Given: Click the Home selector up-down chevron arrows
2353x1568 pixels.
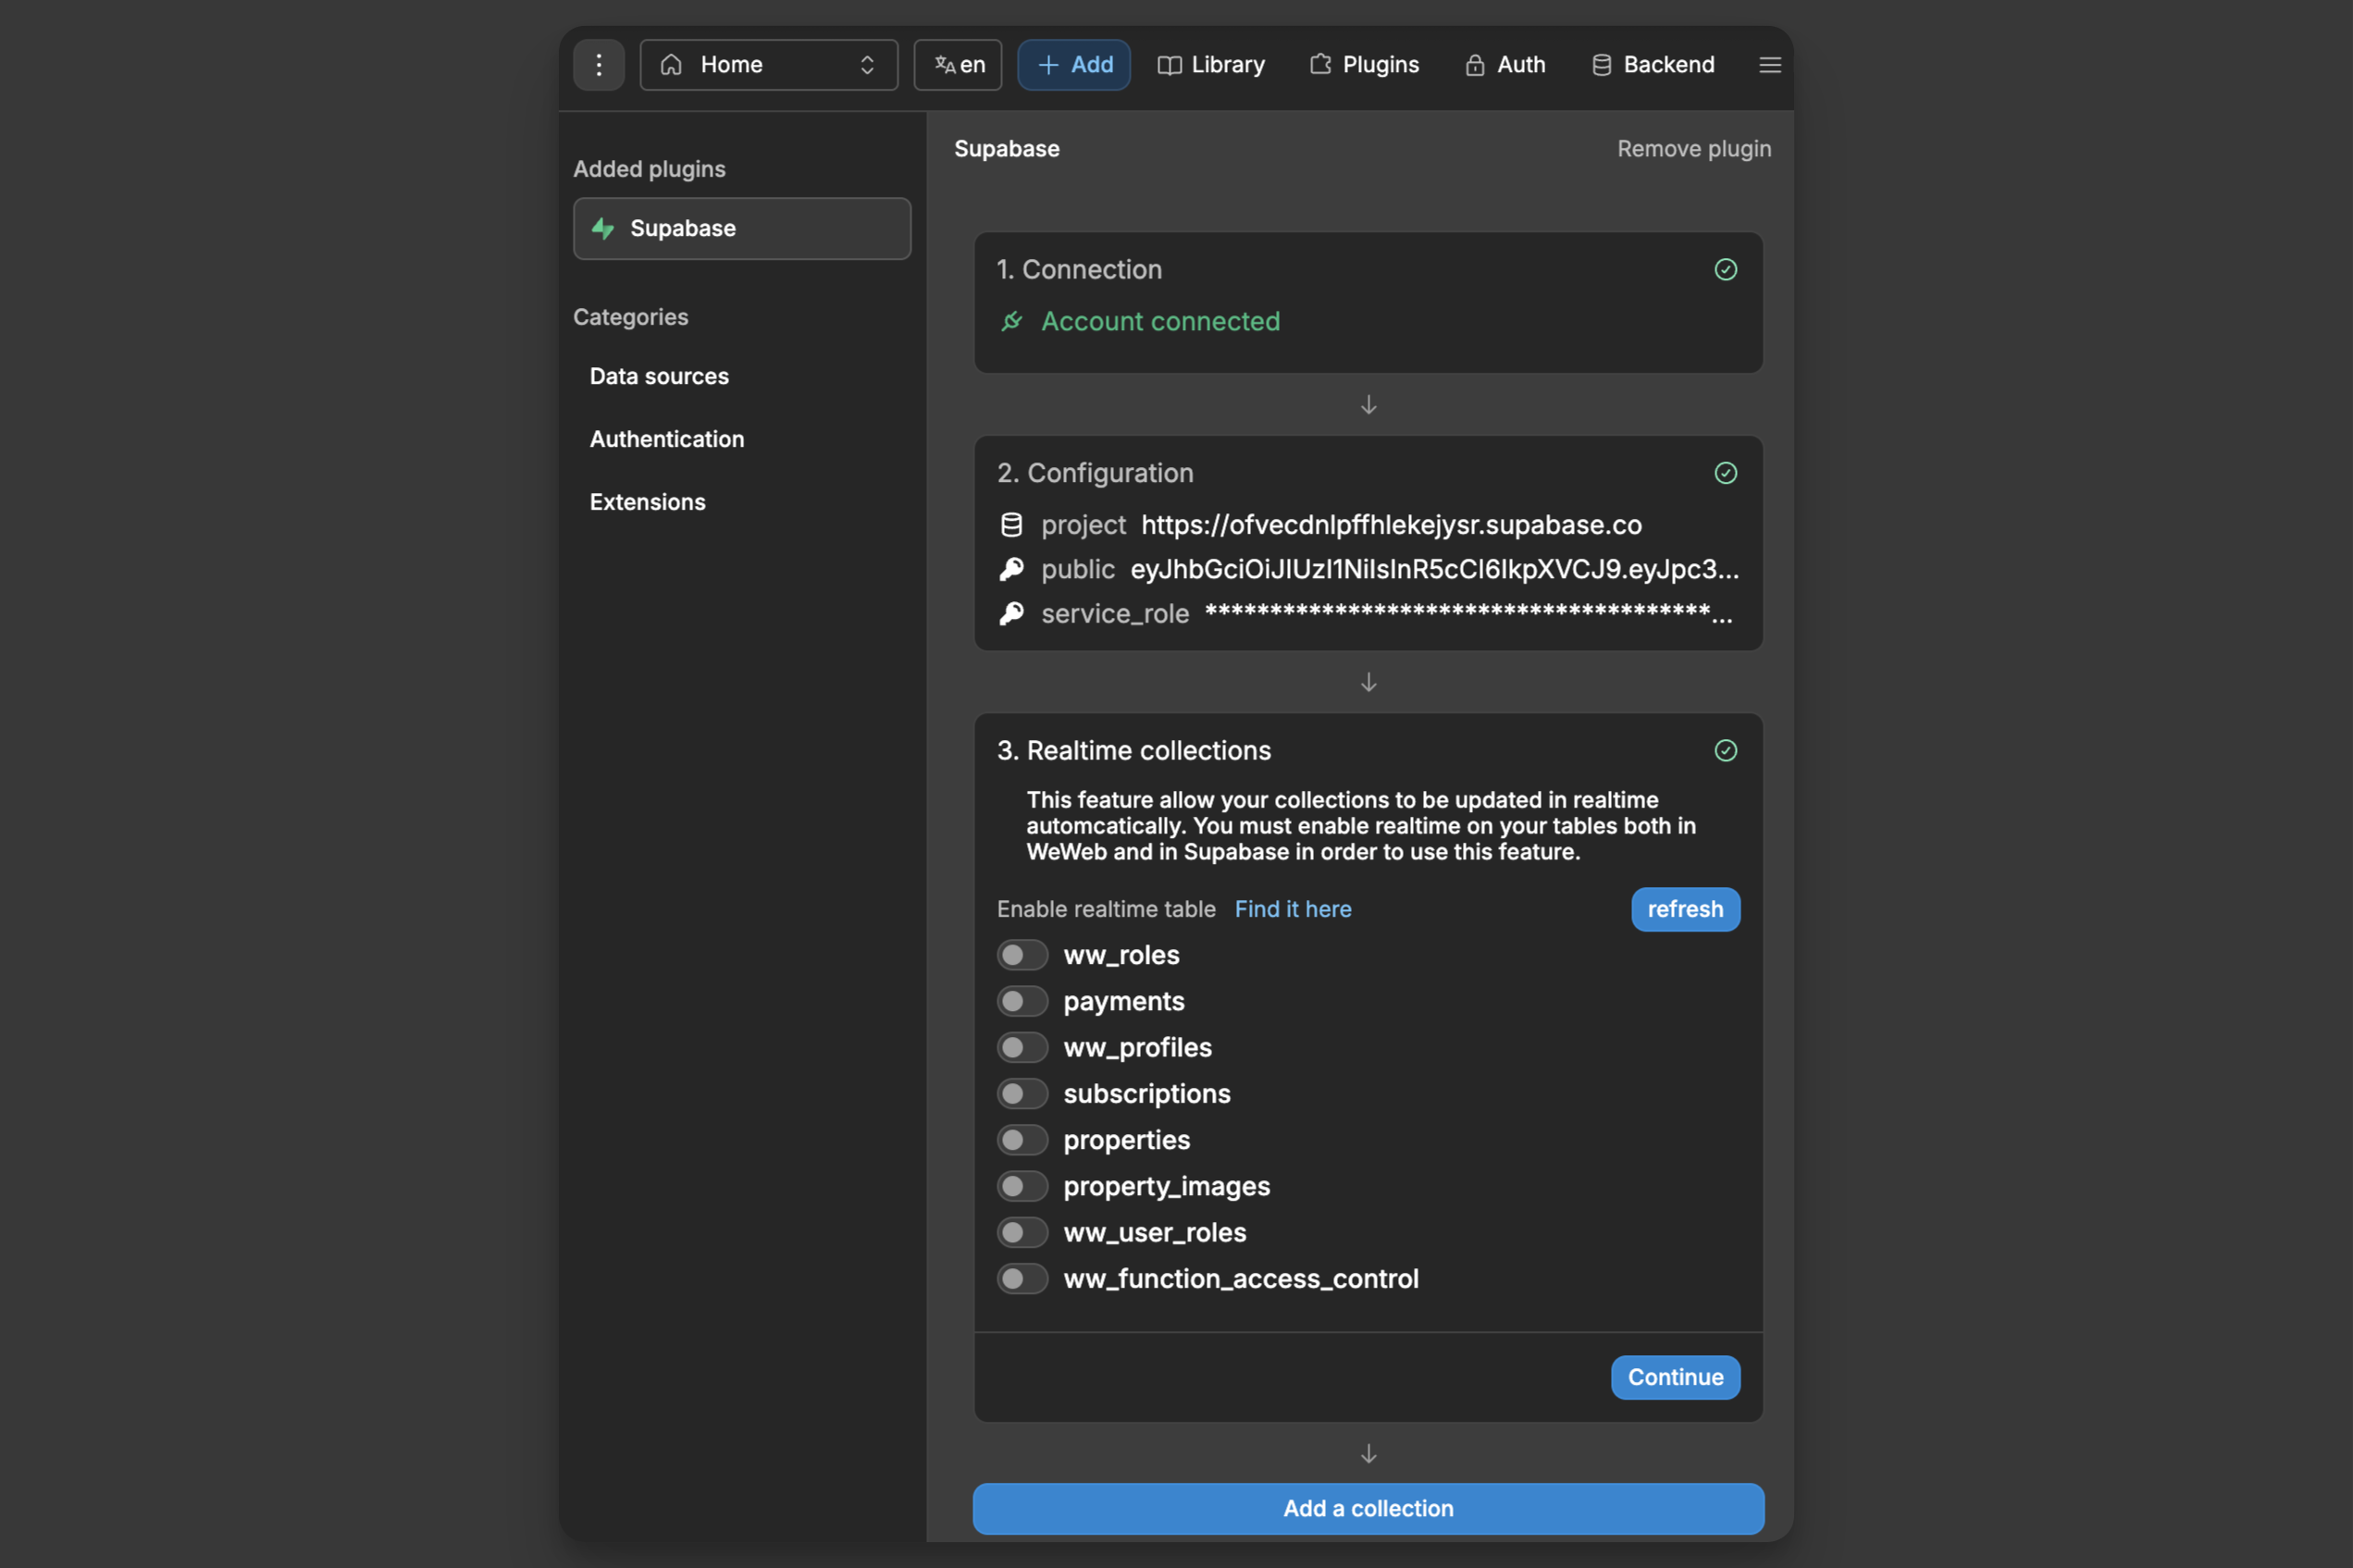Looking at the screenshot, I should point(867,65).
